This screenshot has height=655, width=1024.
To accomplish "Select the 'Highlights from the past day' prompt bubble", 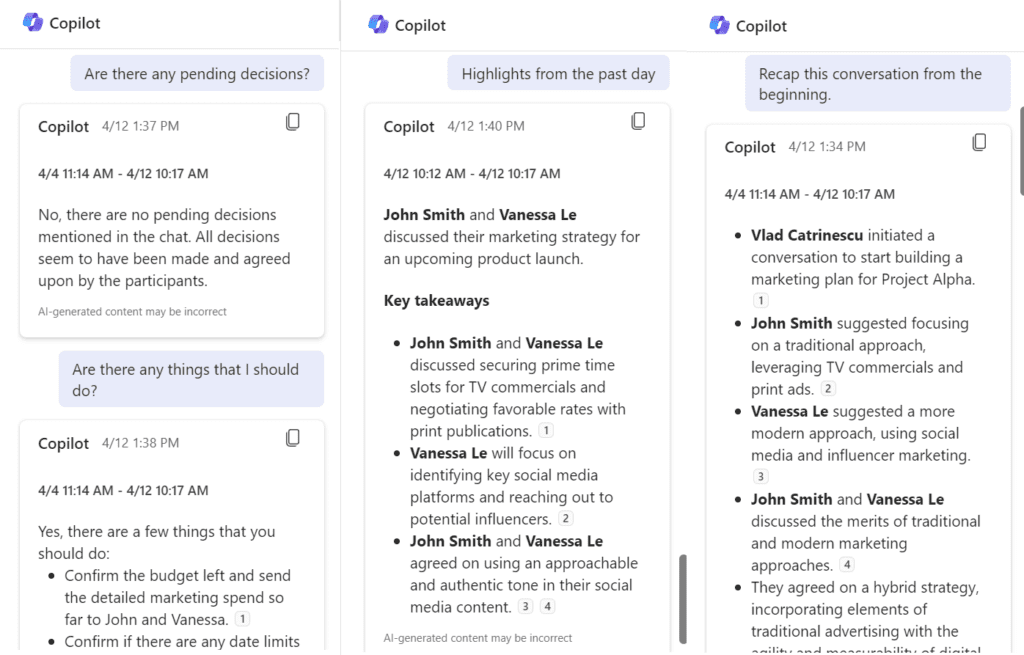I will coord(558,74).
